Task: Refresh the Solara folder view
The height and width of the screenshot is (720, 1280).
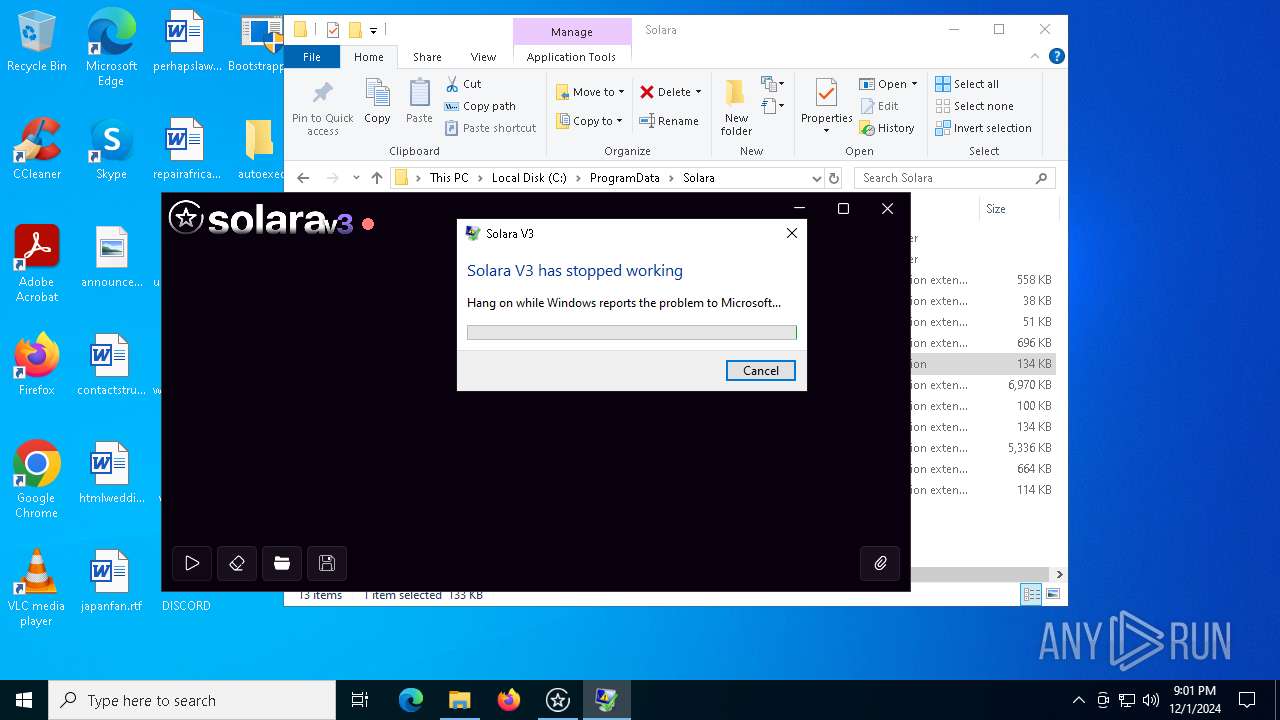Action: (x=834, y=178)
